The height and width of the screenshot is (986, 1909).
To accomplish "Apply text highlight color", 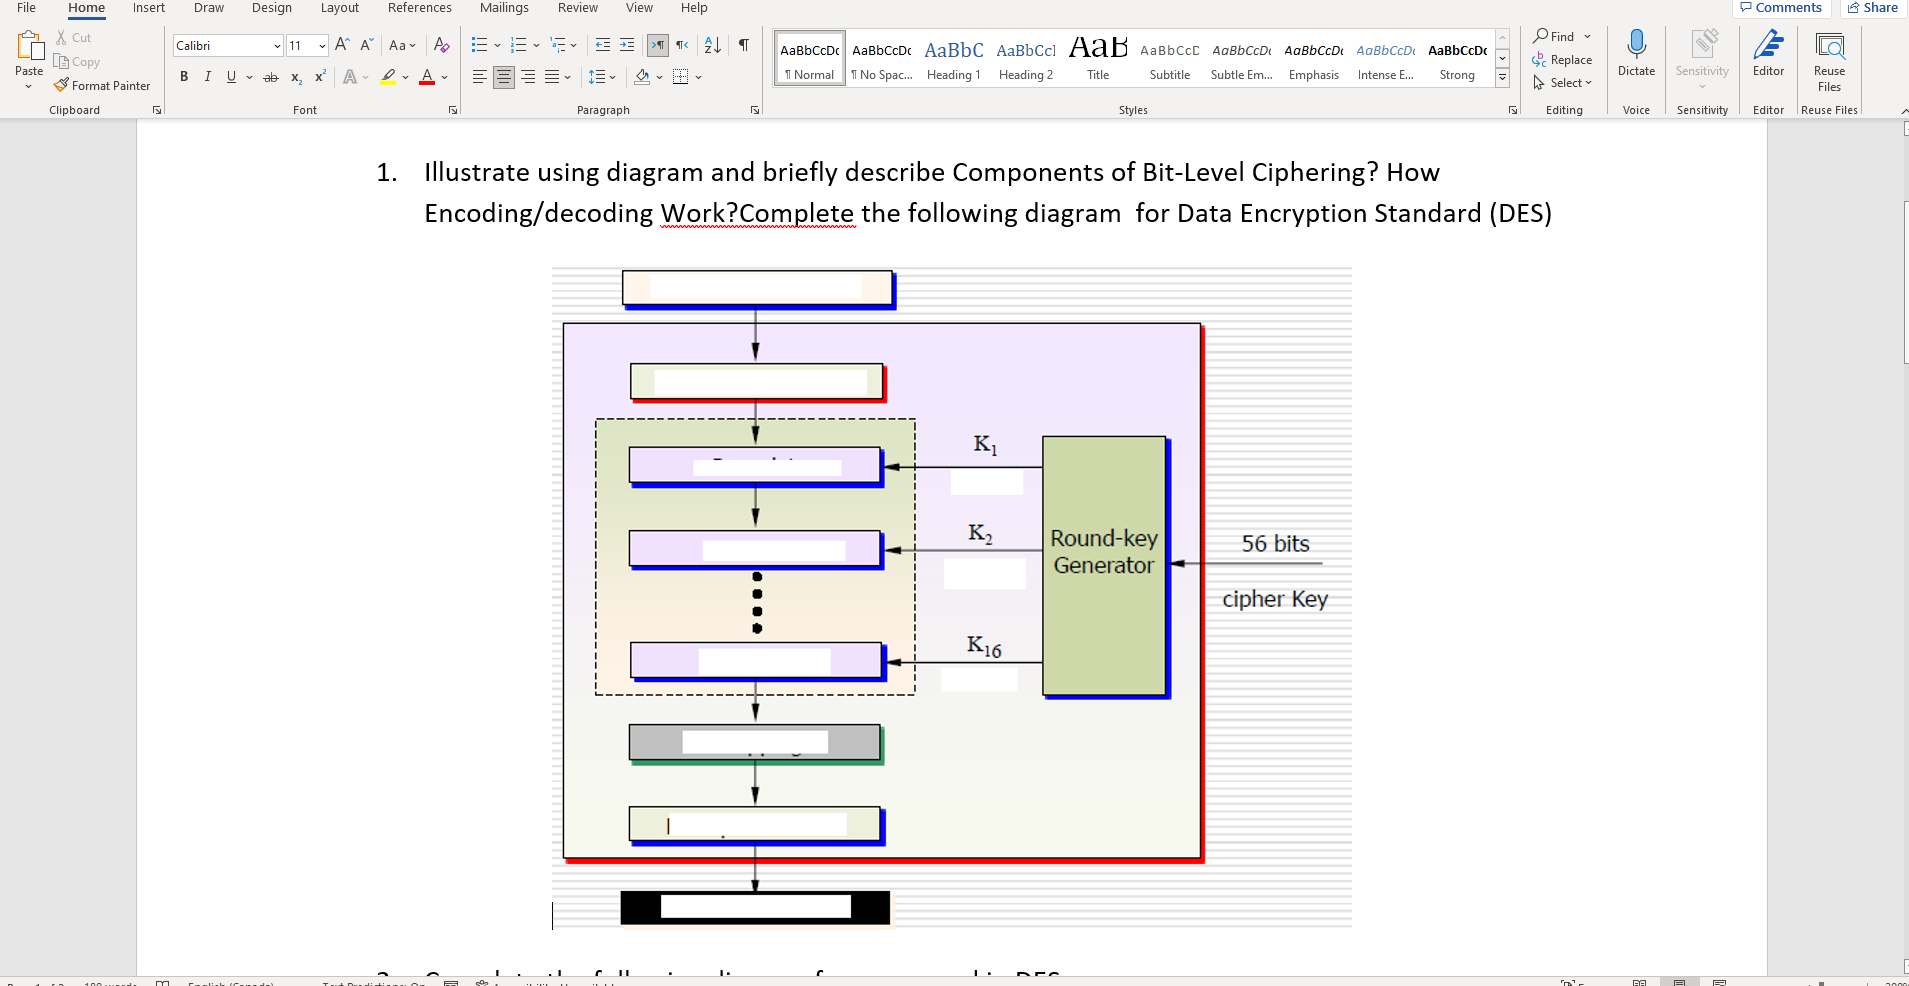I will (x=388, y=77).
